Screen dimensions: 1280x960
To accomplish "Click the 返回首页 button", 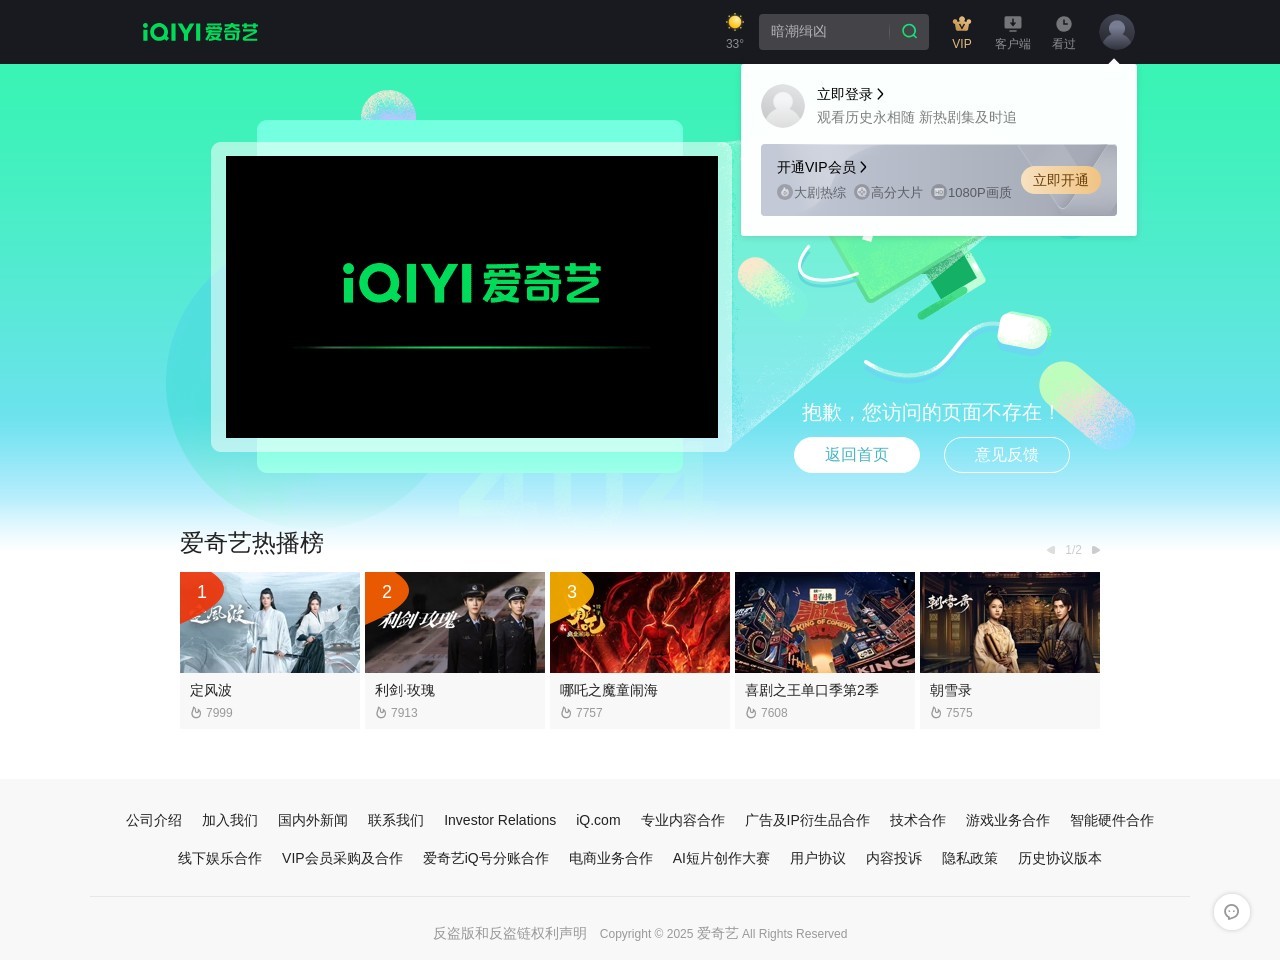I will [x=856, y=455].
